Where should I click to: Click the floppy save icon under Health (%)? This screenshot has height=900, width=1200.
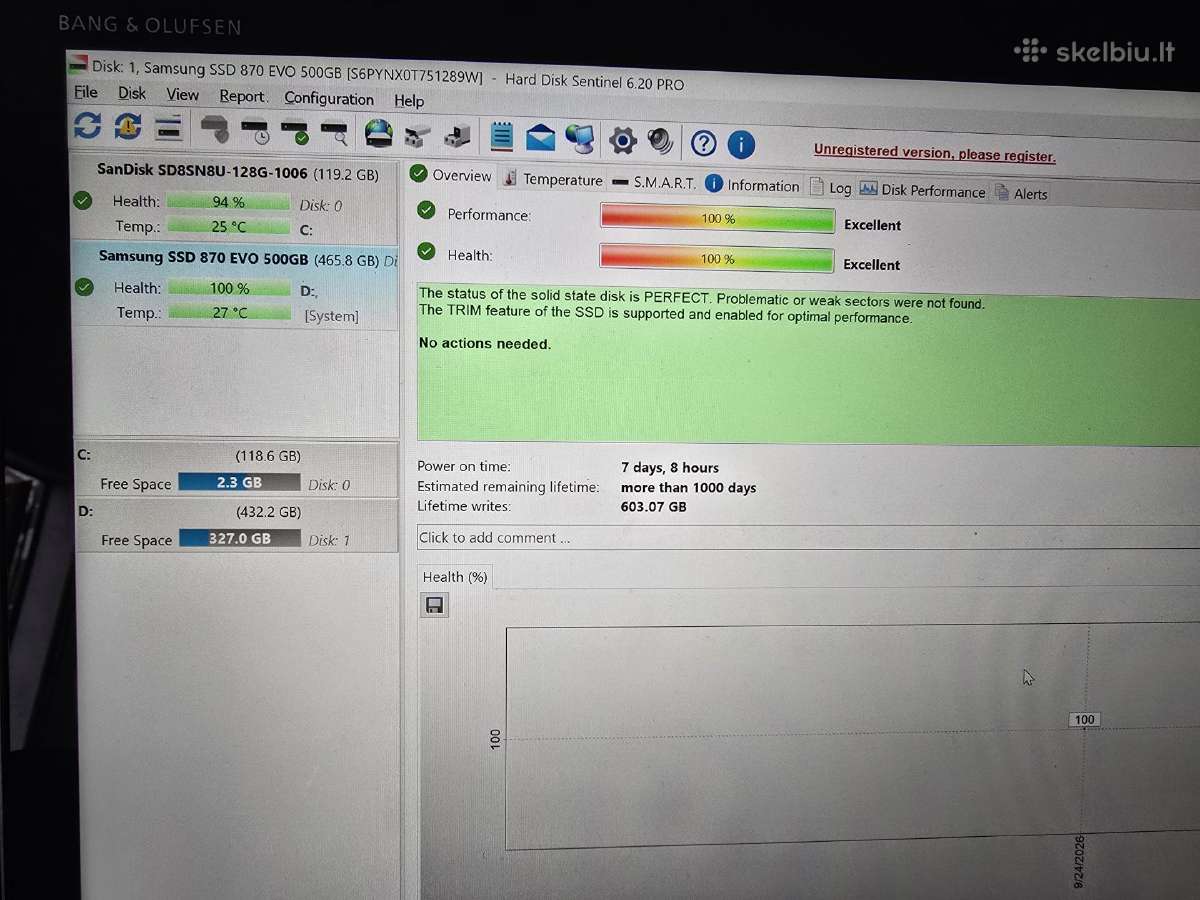click(x=434, y=605)
